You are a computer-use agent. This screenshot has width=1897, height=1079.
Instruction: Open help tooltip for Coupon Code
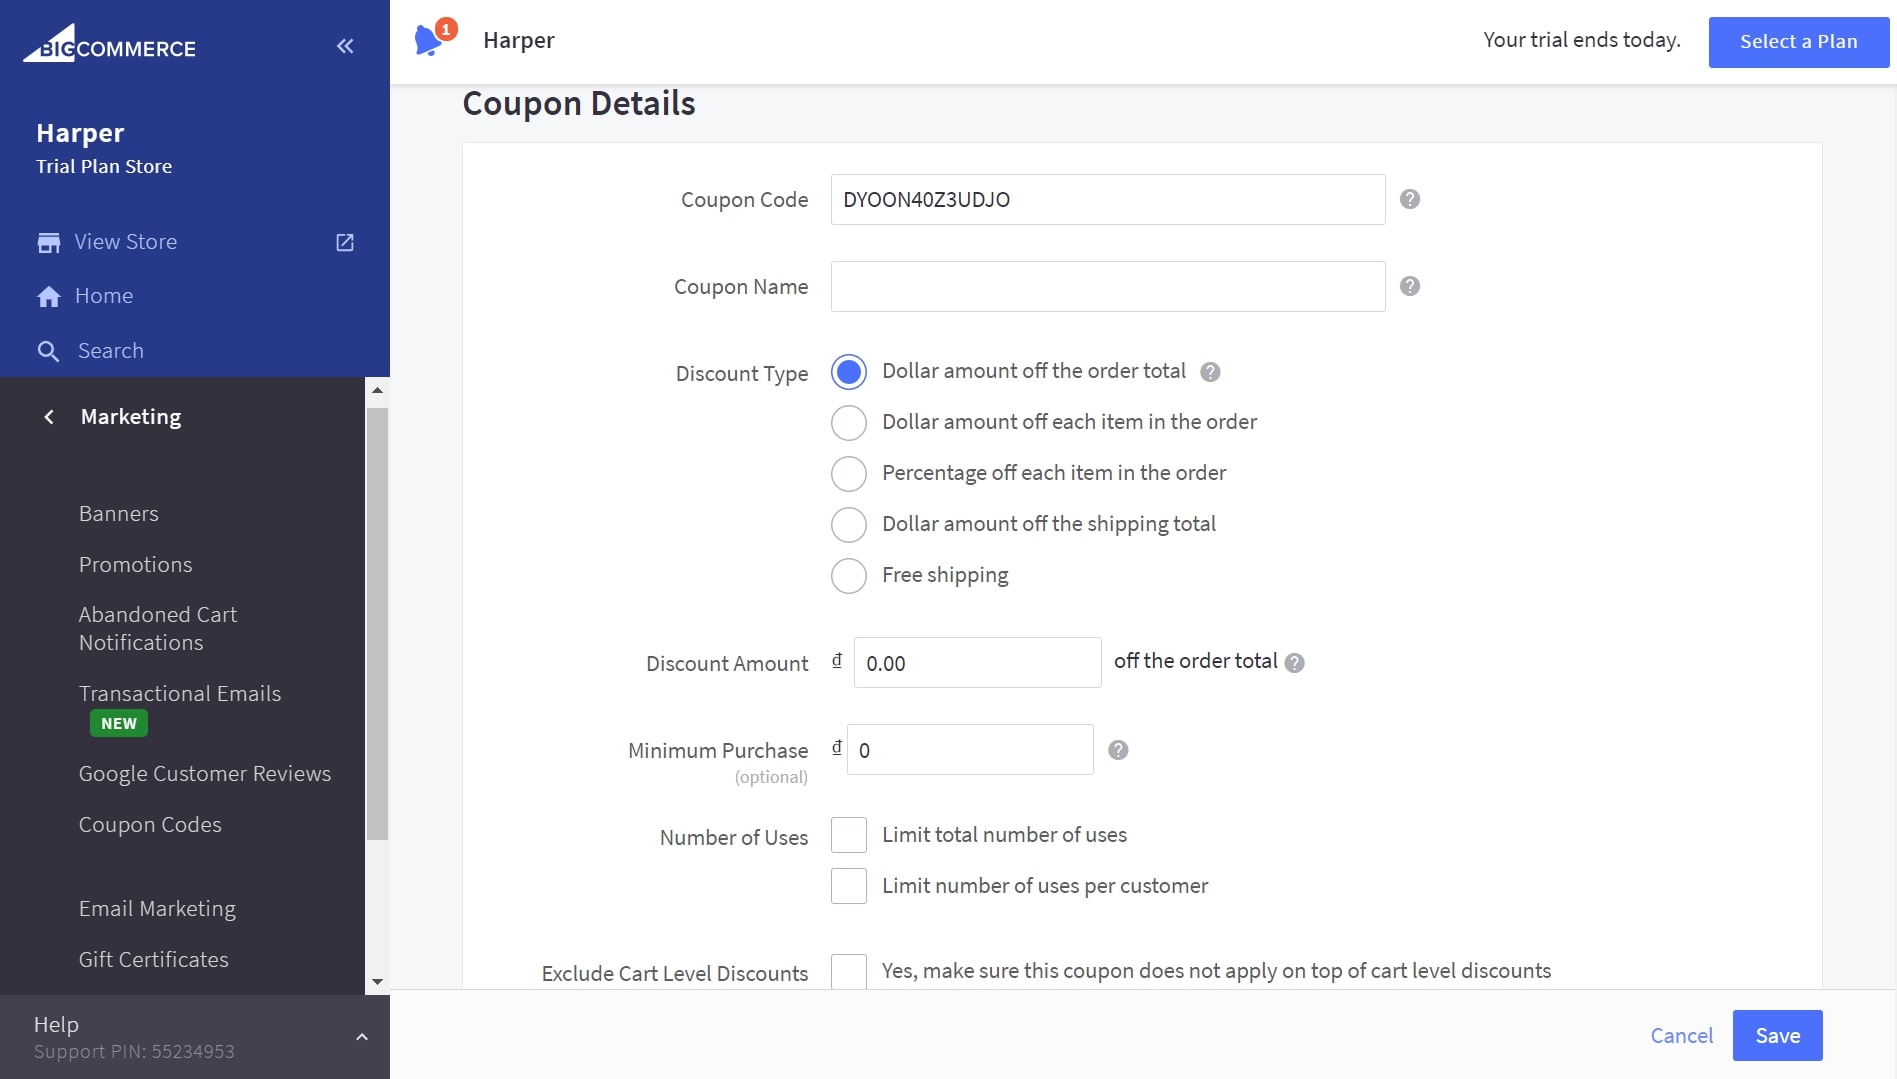pos(1409,199)
